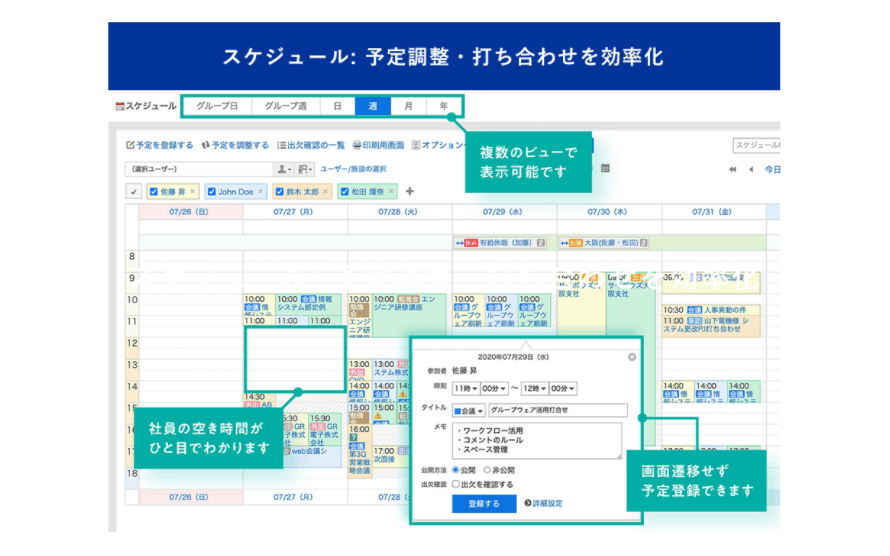The height and width of the screenshot is (556, 890).
Task: Remove 松田 環奈 chip with its x
Action: 391,192
